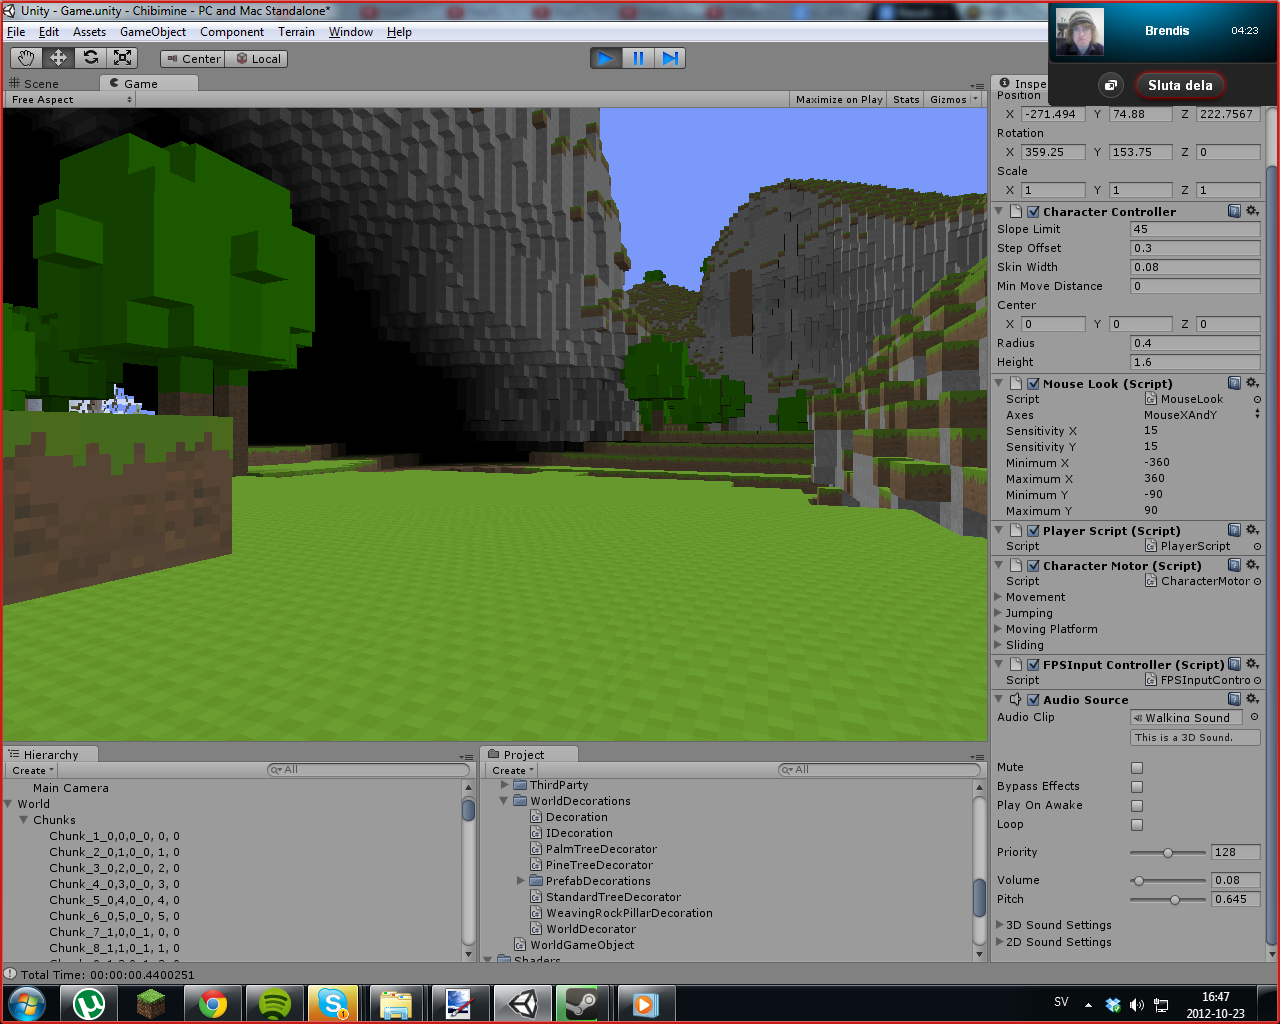1280x1024 pixels.
Task: Toggle Maximize on Play button
Action: (839, 100)
